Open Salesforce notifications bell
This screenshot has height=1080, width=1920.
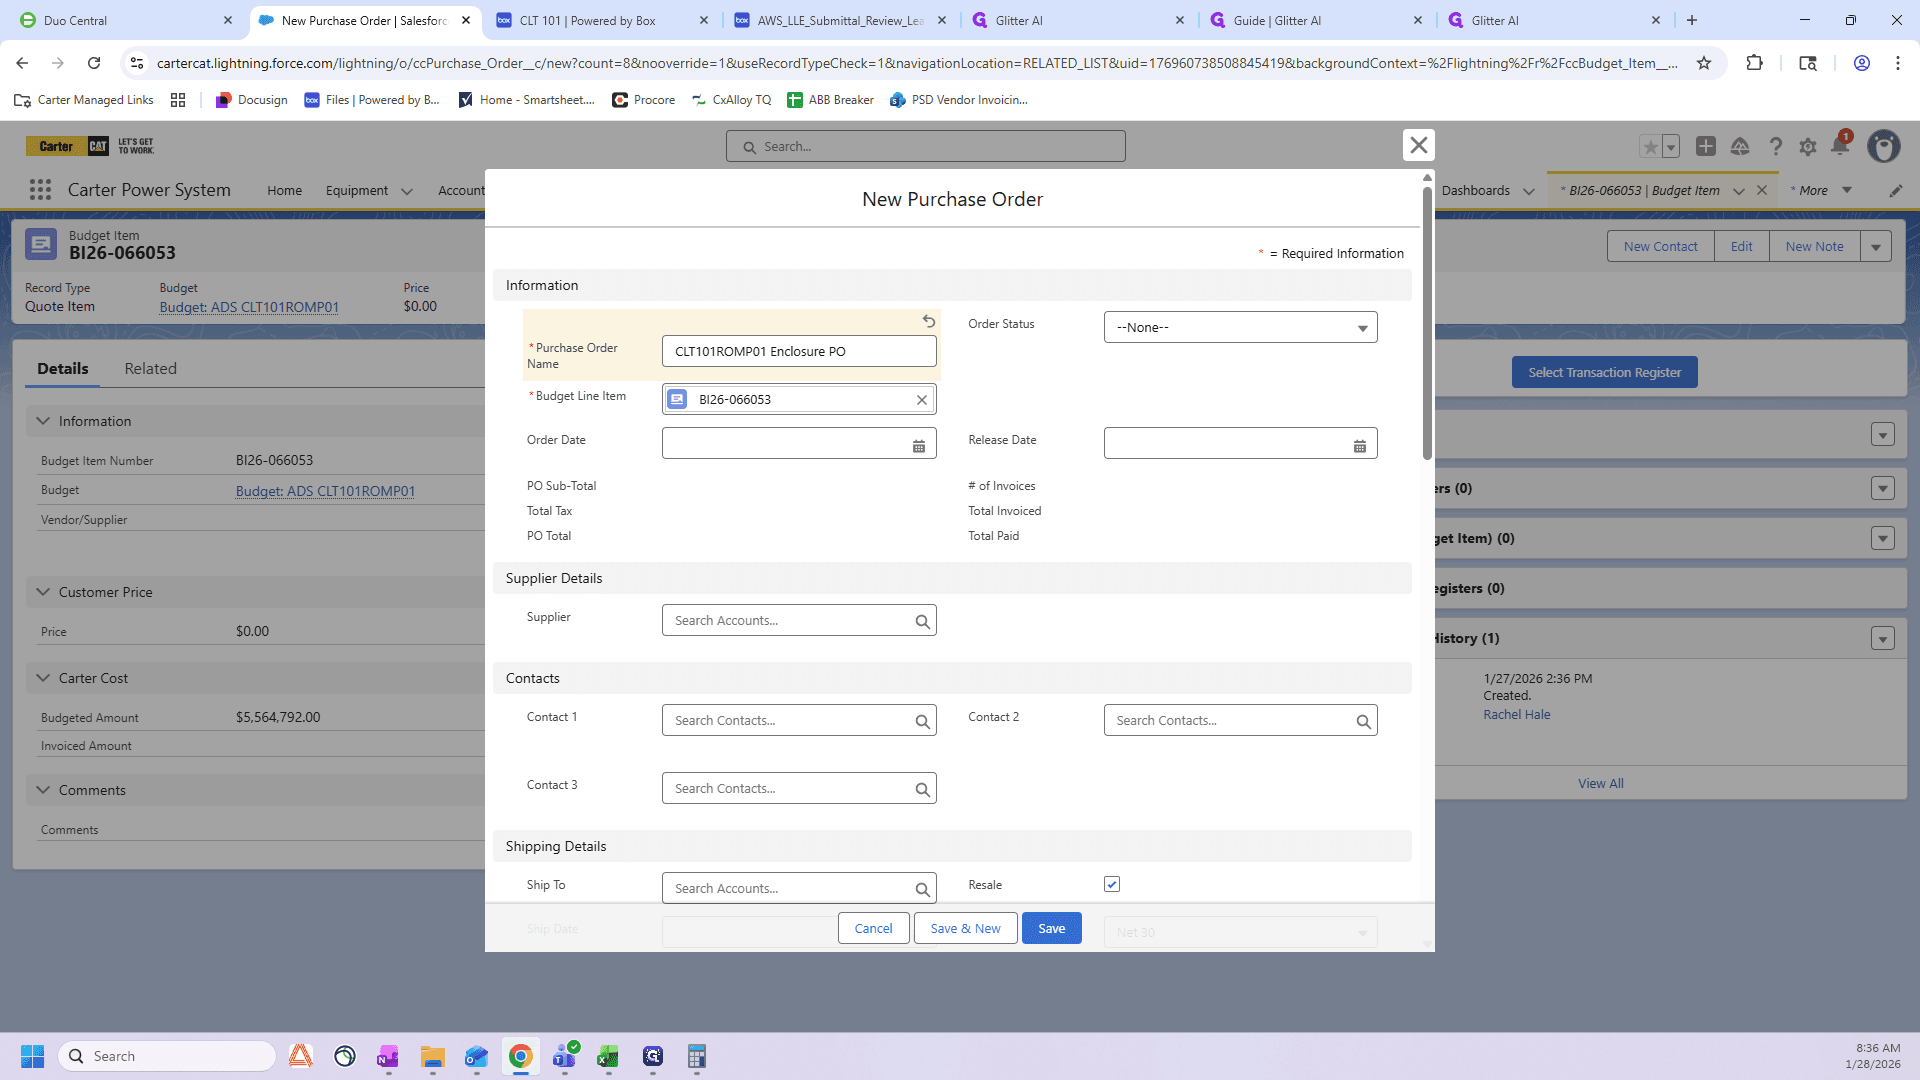[1840, 146]
